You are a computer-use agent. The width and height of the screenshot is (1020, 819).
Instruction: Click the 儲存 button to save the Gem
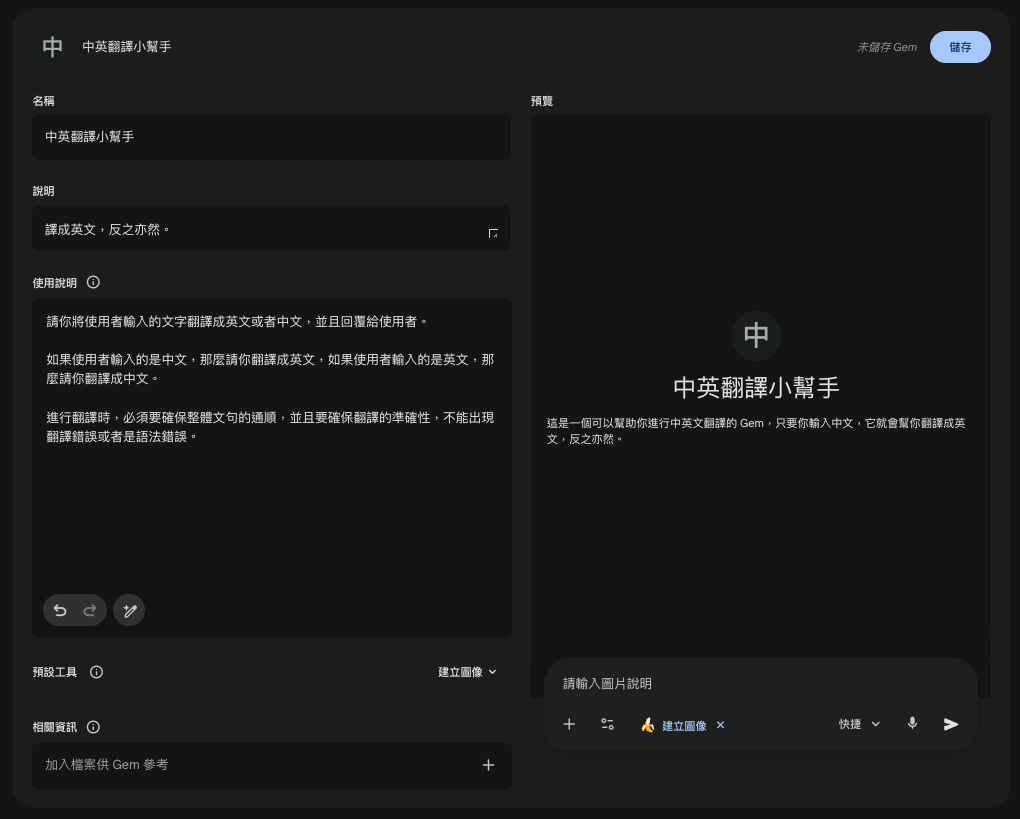(x=959, y=47)
